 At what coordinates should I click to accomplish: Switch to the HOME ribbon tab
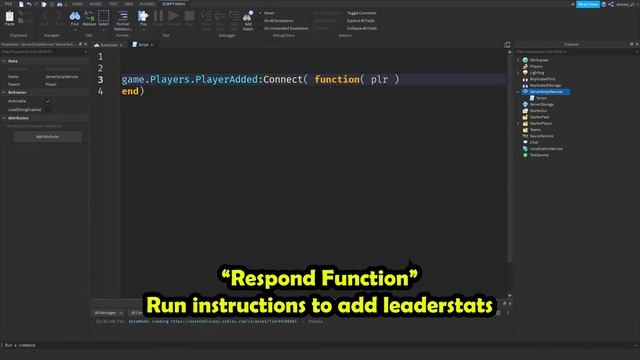(x=77, y=4)
